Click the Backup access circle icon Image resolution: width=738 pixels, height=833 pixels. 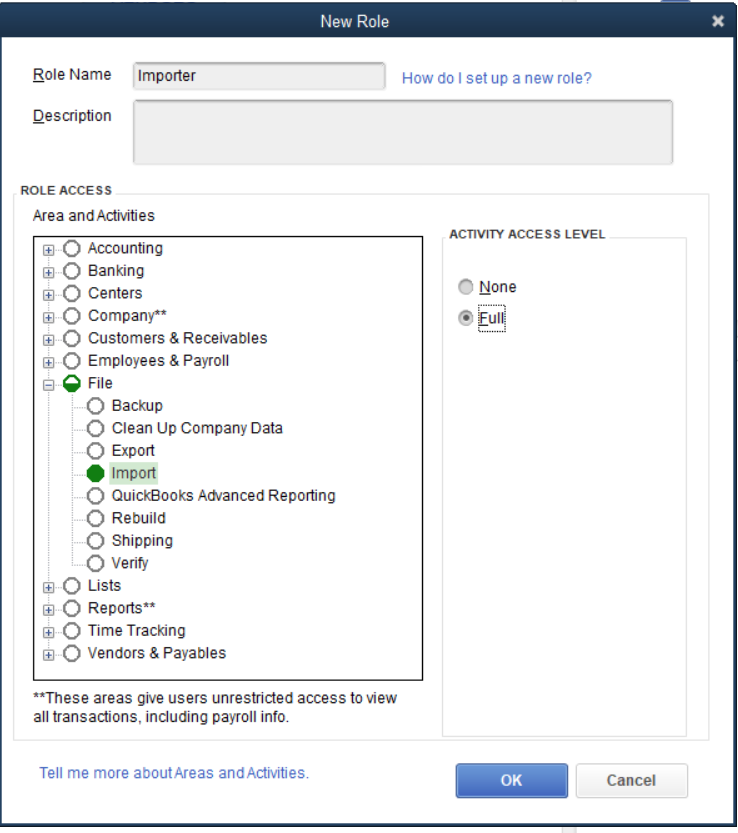pyautogui.click(x=96, y=406)
